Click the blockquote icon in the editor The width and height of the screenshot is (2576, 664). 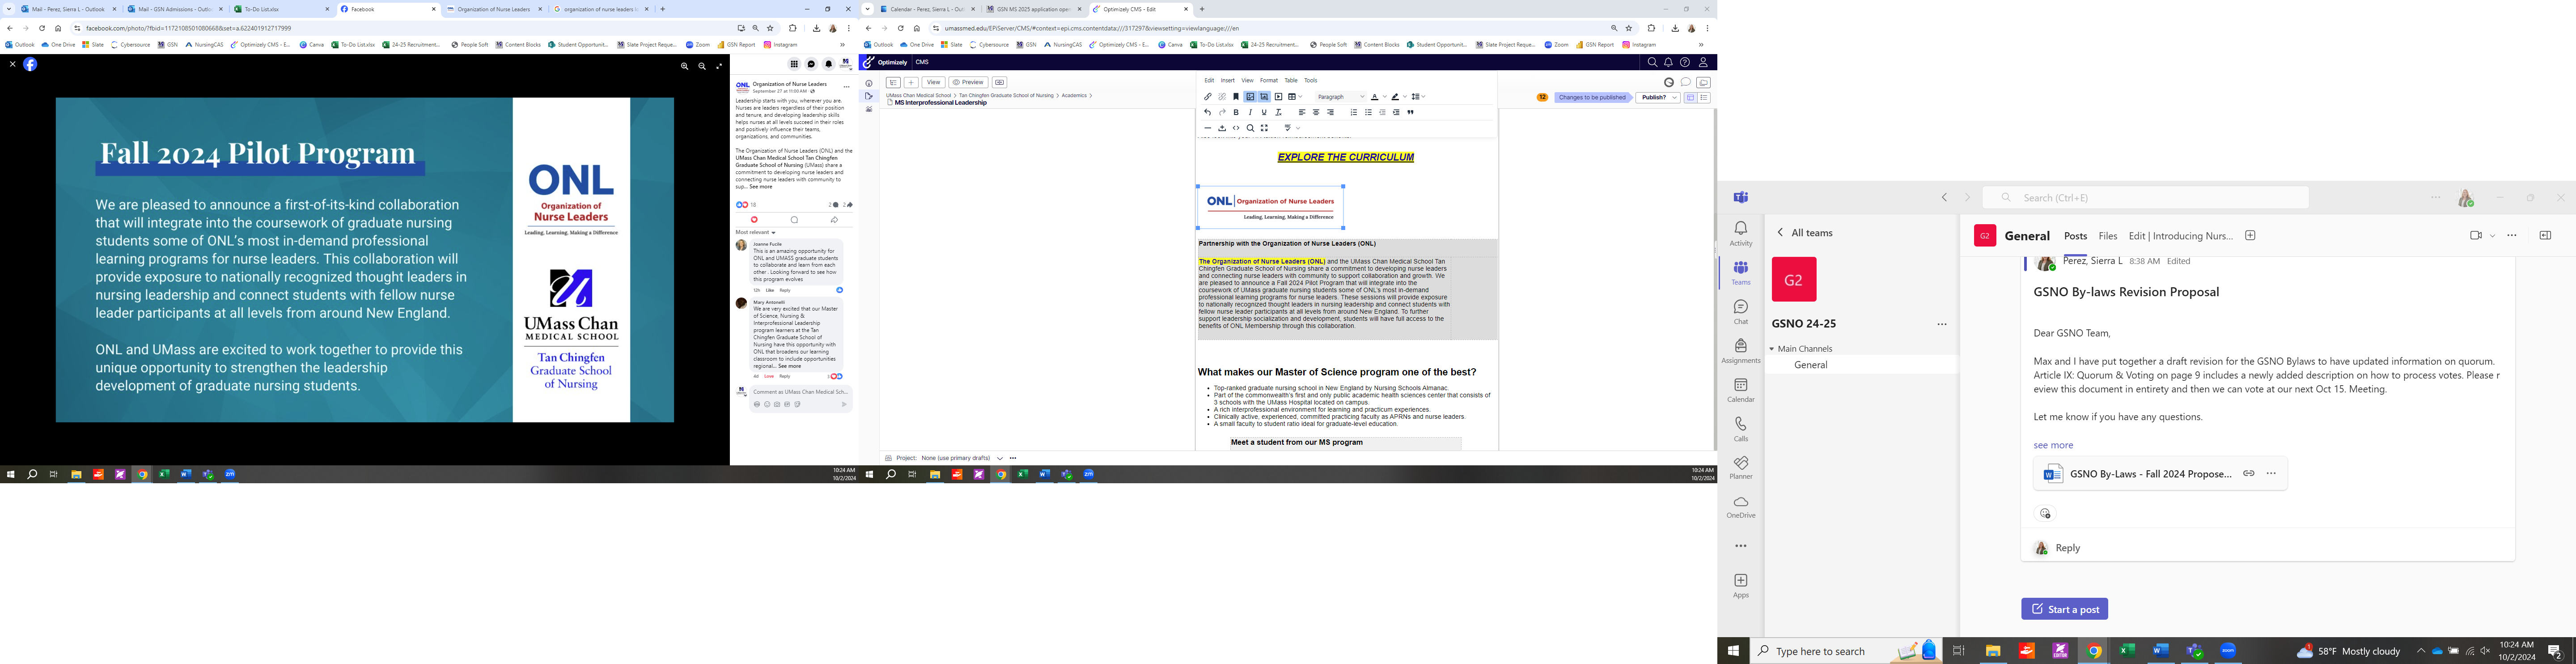(x=1411, y=112)
